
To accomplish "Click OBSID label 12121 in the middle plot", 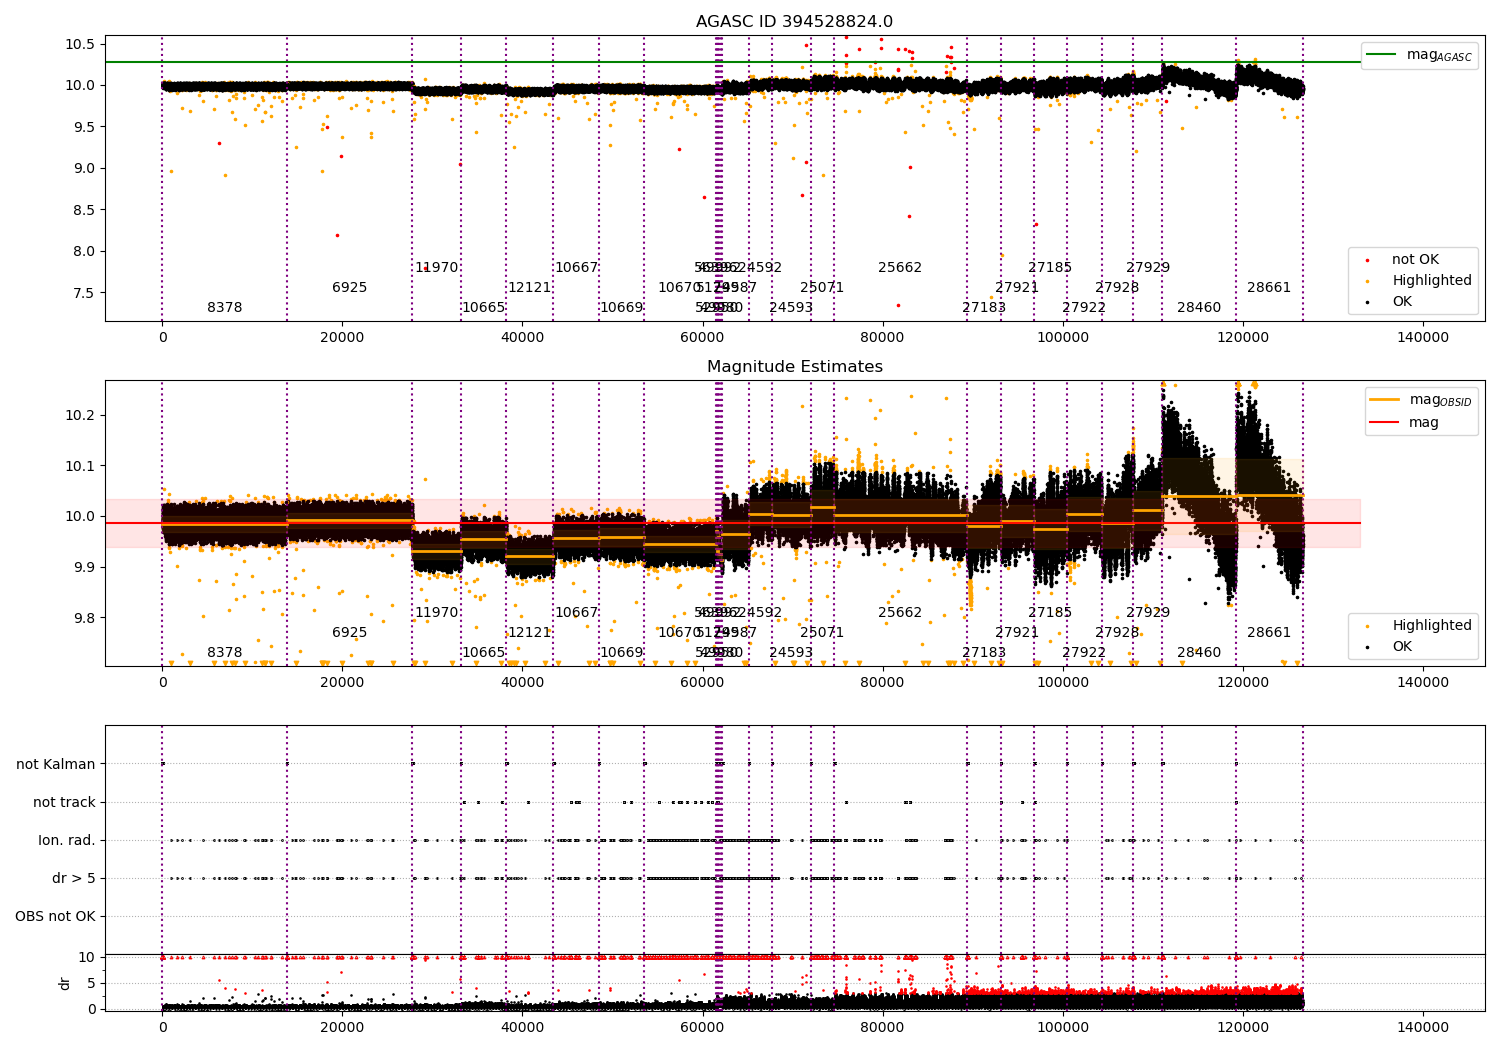I will pyautogui.click(x=530, y=633).
